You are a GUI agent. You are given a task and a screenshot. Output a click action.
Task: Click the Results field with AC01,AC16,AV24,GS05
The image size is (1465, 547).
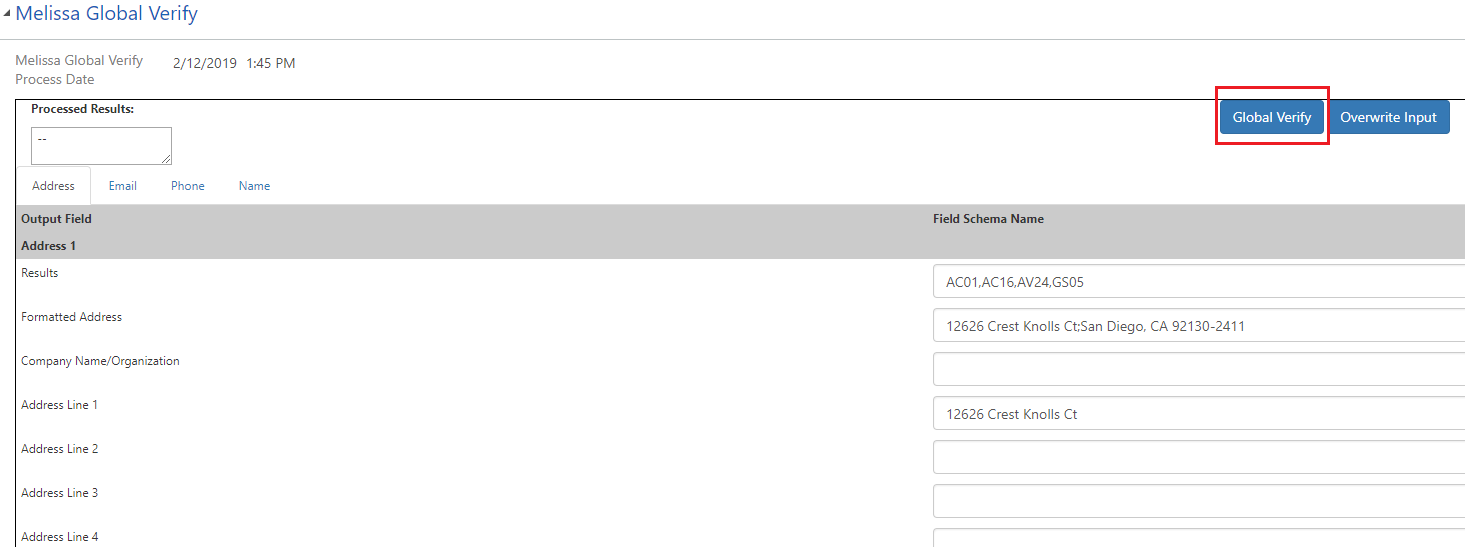[x=1198, y=282]
